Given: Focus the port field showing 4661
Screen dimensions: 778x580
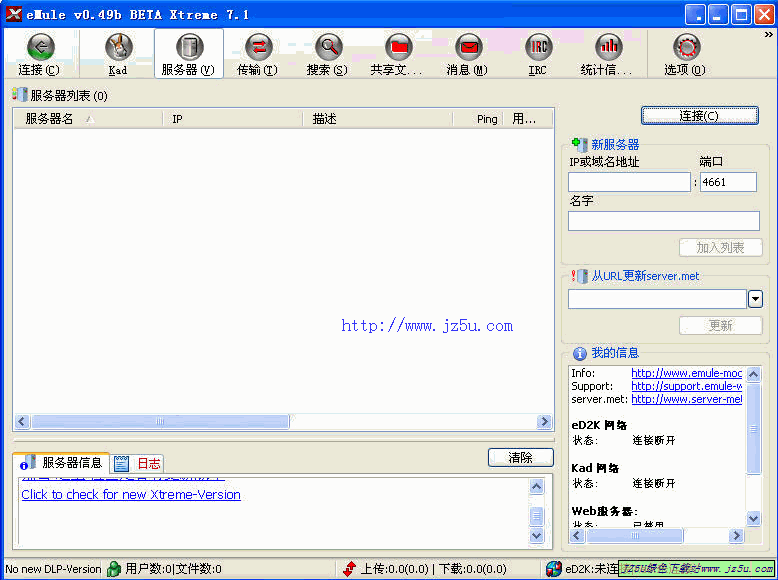Looking at the screenshot, I should [x=728, y=182].
